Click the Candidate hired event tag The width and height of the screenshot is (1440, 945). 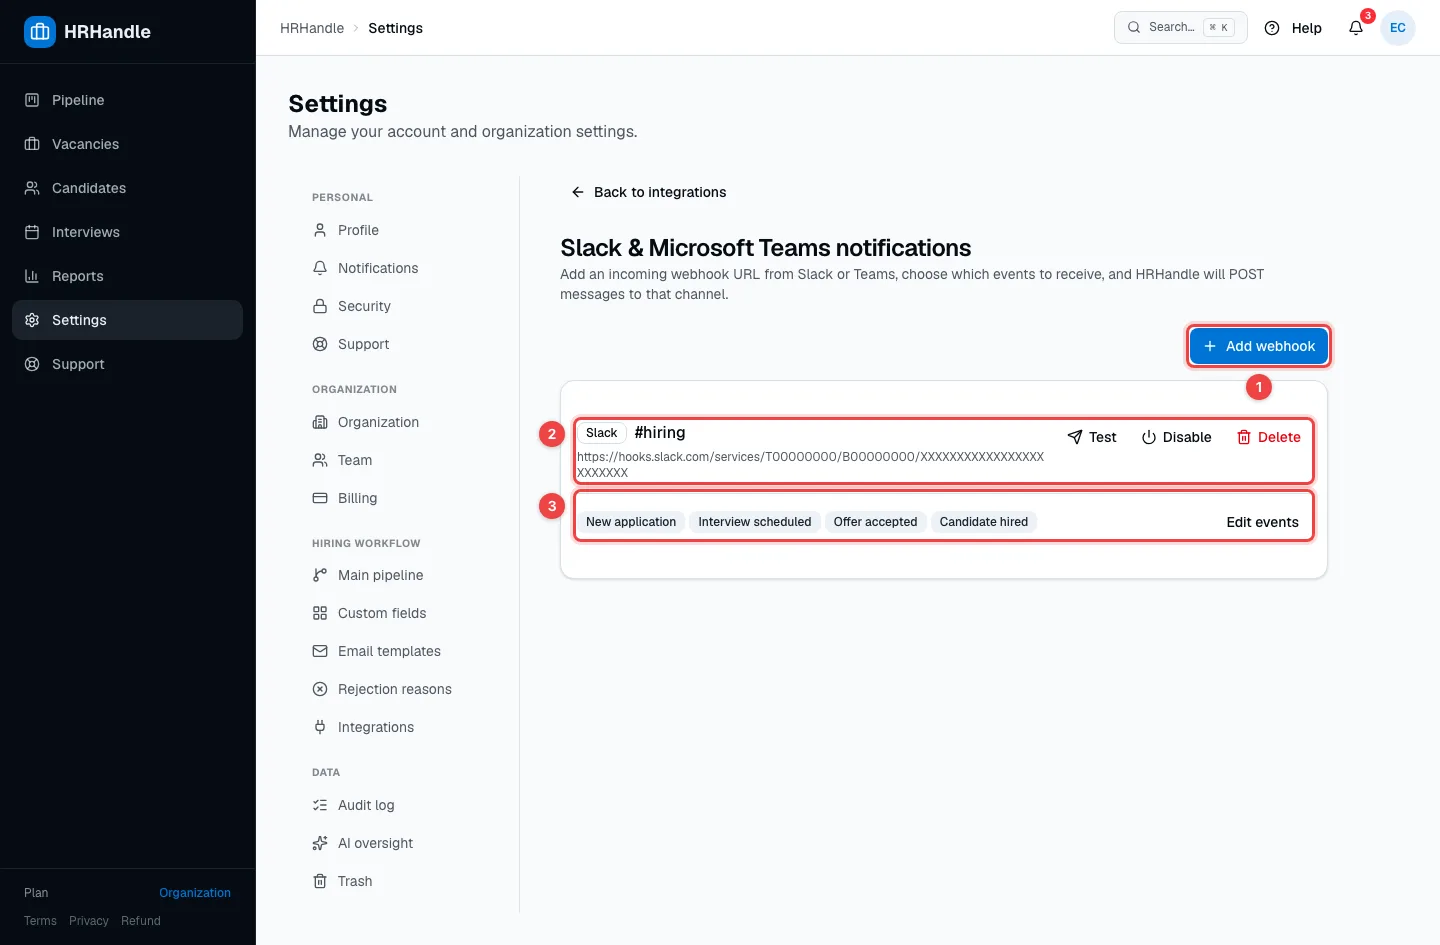tap(984, 522)
